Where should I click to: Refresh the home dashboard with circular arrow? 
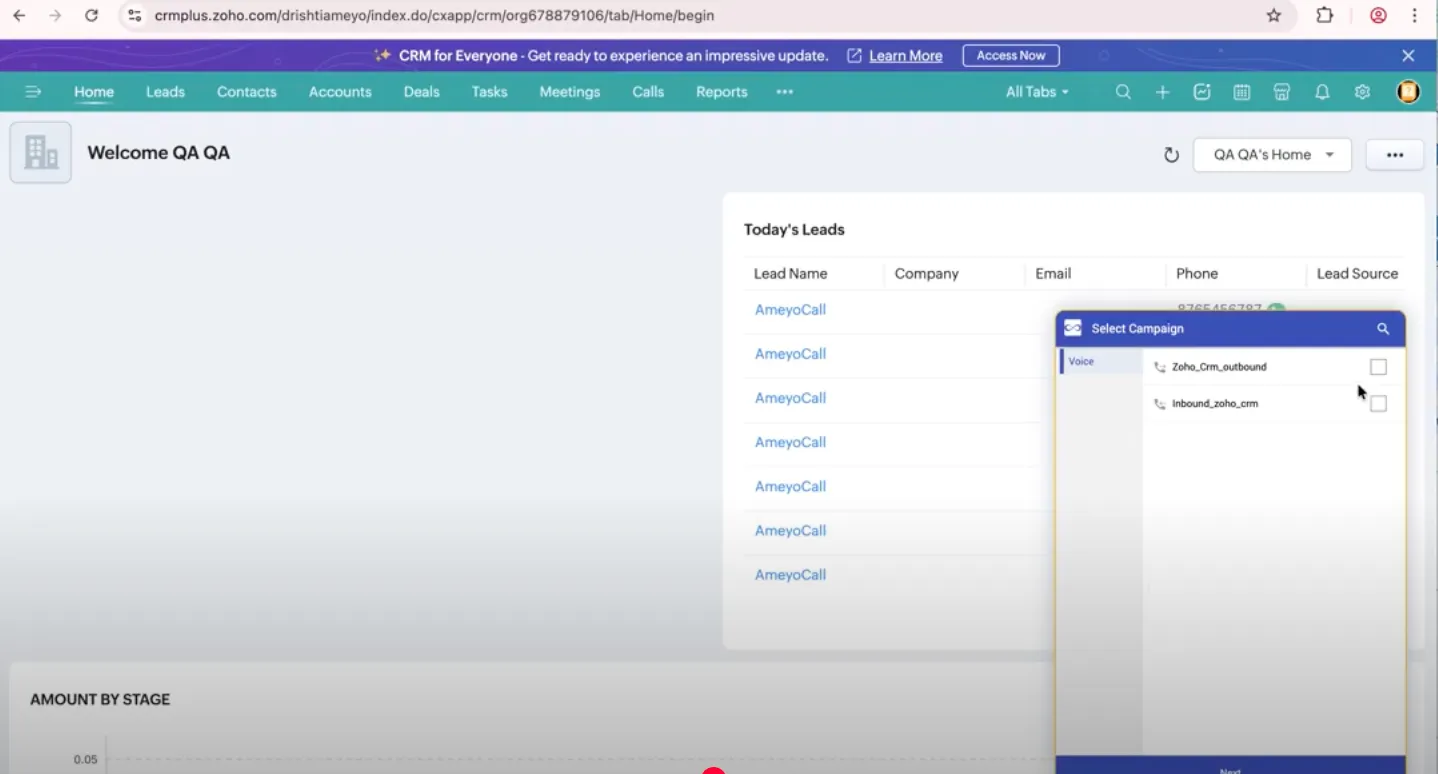pos(1171,155)
